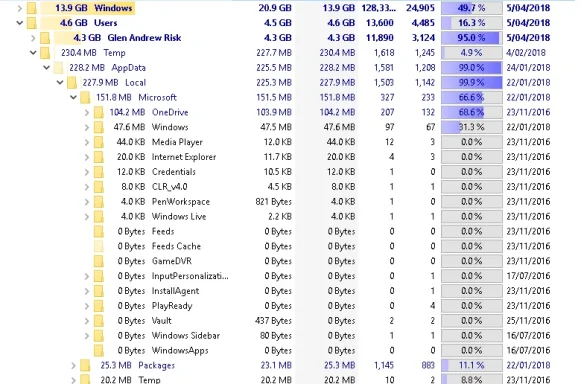Expand the Credentials folder
The height and width of the screenshot is (384, 581).
[x=87, y=172]
